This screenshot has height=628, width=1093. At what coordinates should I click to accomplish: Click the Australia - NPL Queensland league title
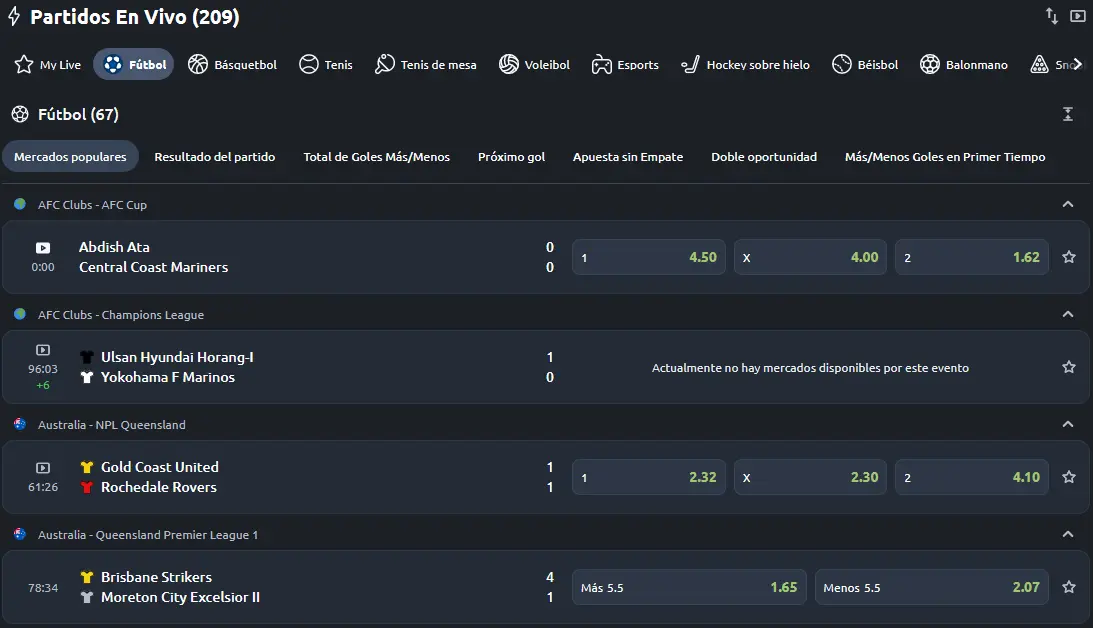tap(112, 425)
